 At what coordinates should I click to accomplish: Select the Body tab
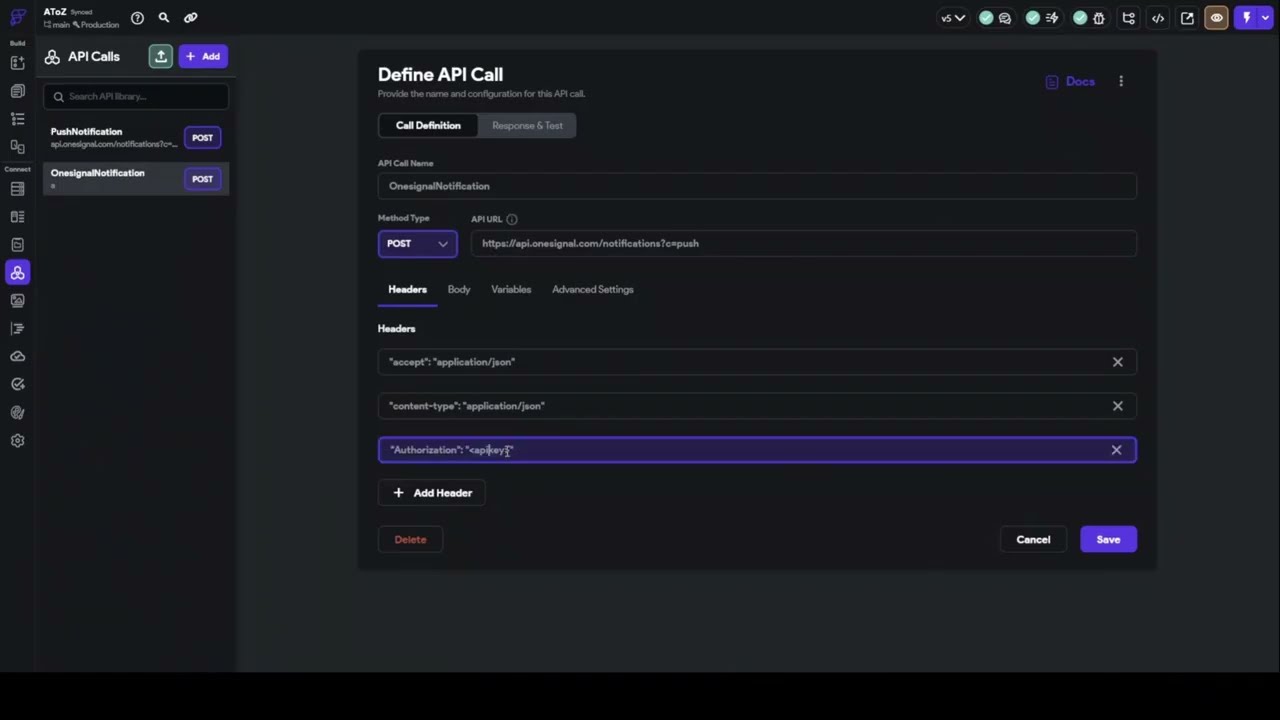[459, 290]
